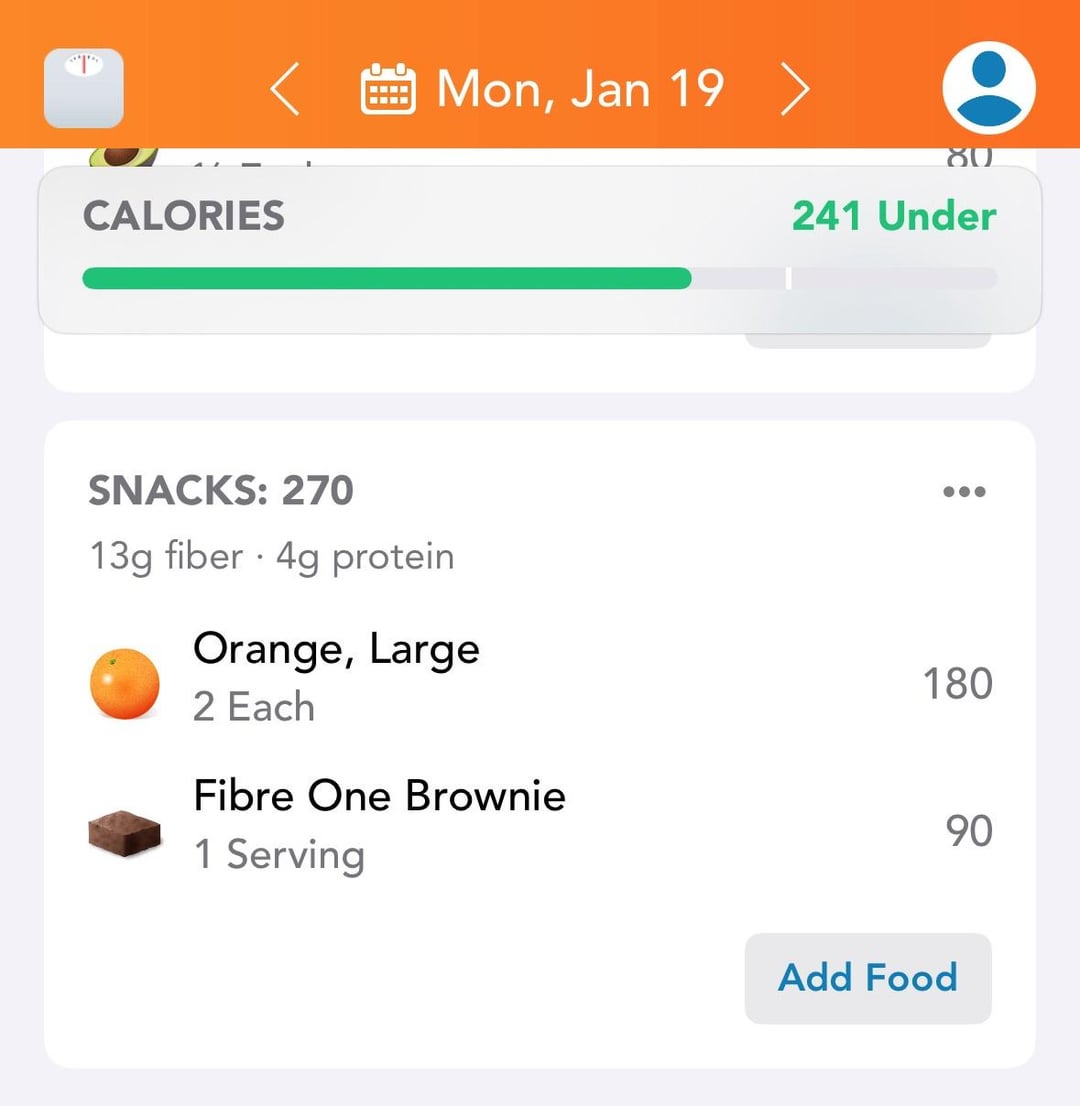Tap the 90 calorie value for brownie

[968, 831]
